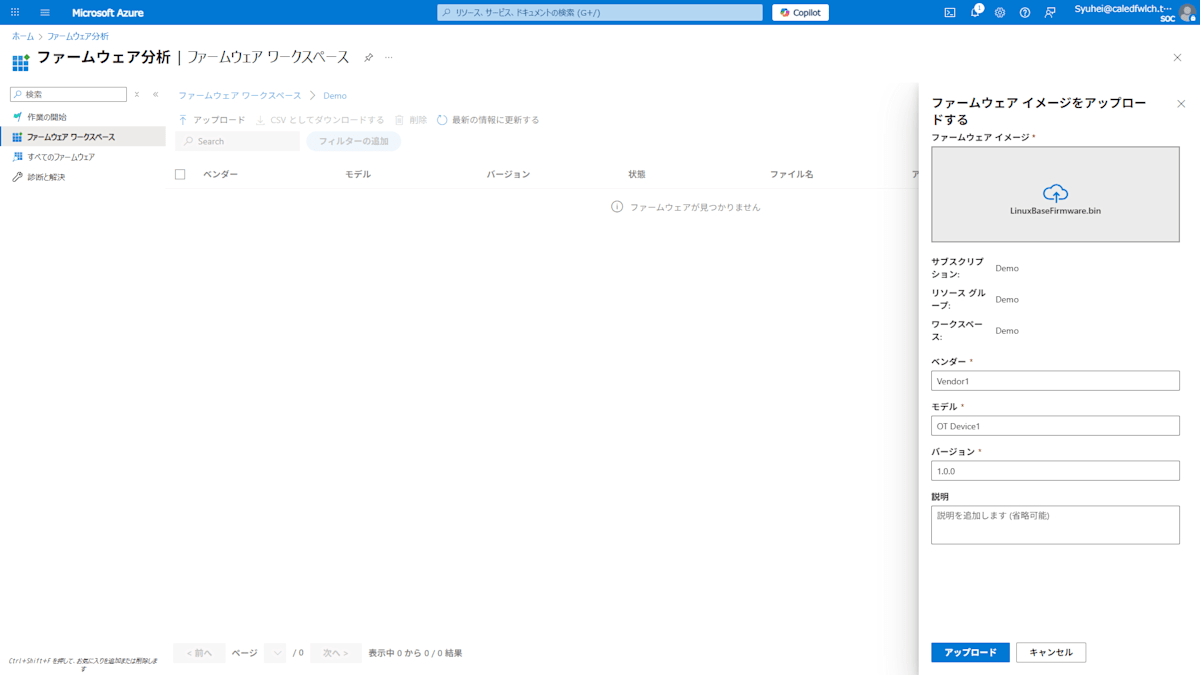This screenshot has height=675, width=1200.
Task: Click 最新の情報に更新する
Action: (487, 120)
